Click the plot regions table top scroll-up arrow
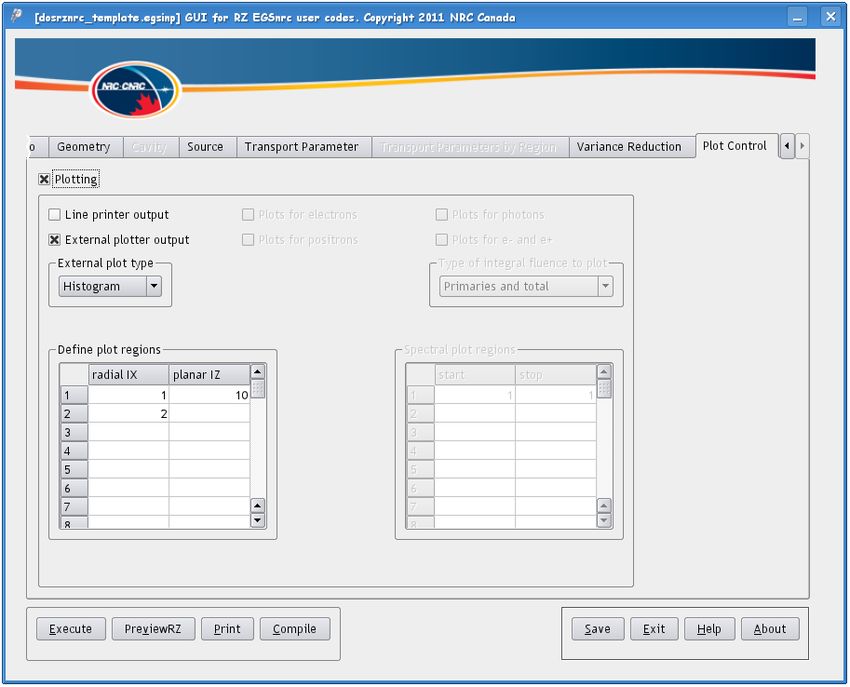 [257, 372]
